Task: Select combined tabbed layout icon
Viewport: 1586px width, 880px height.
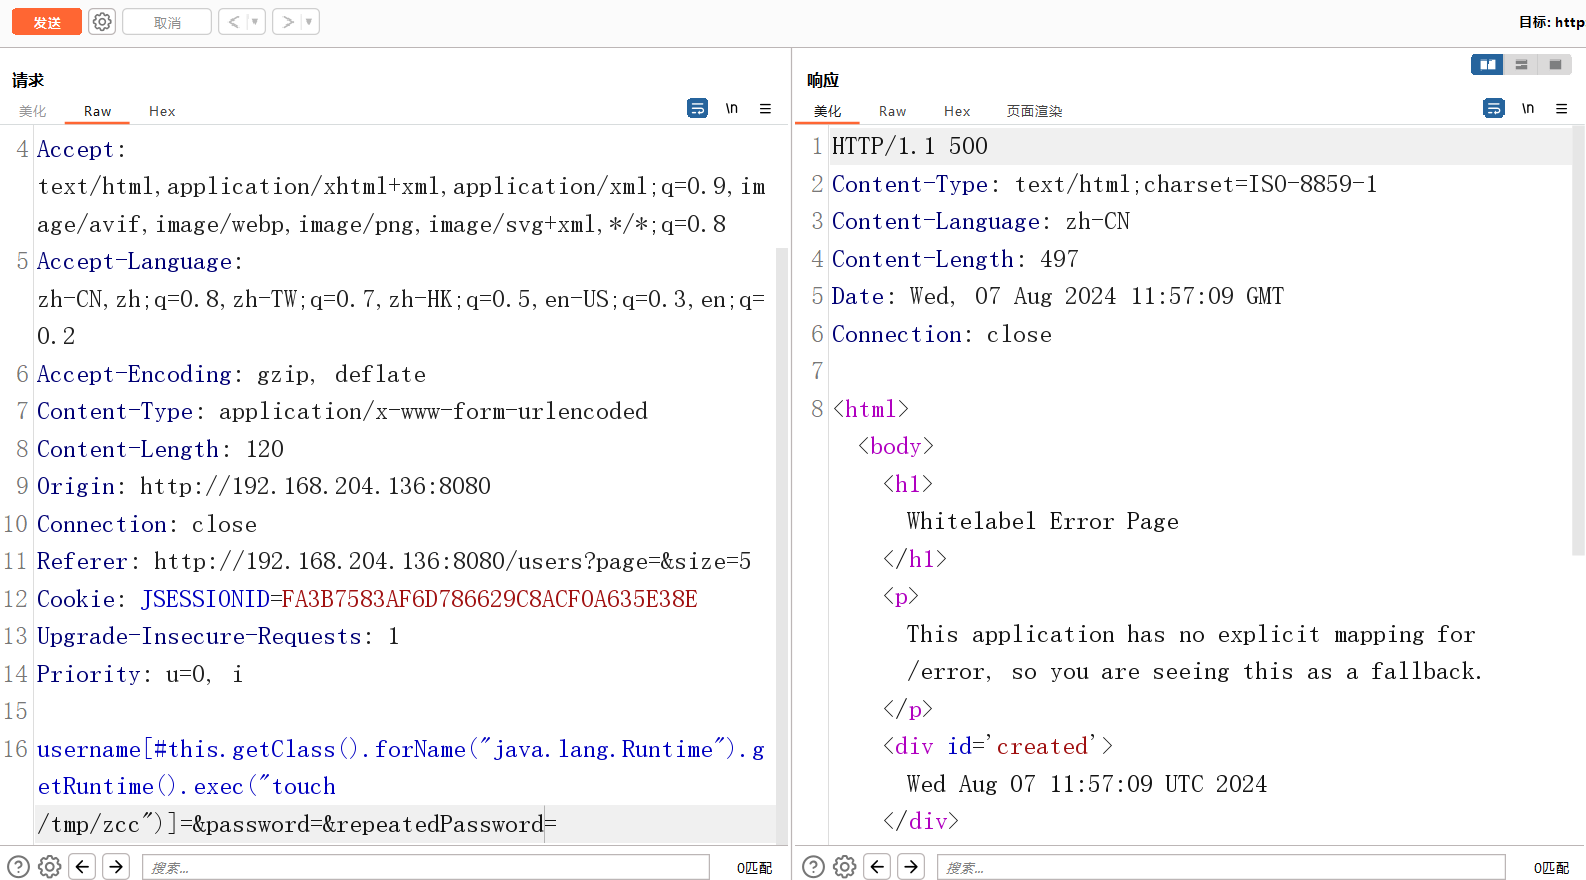Action: (x=1555, y=65)
